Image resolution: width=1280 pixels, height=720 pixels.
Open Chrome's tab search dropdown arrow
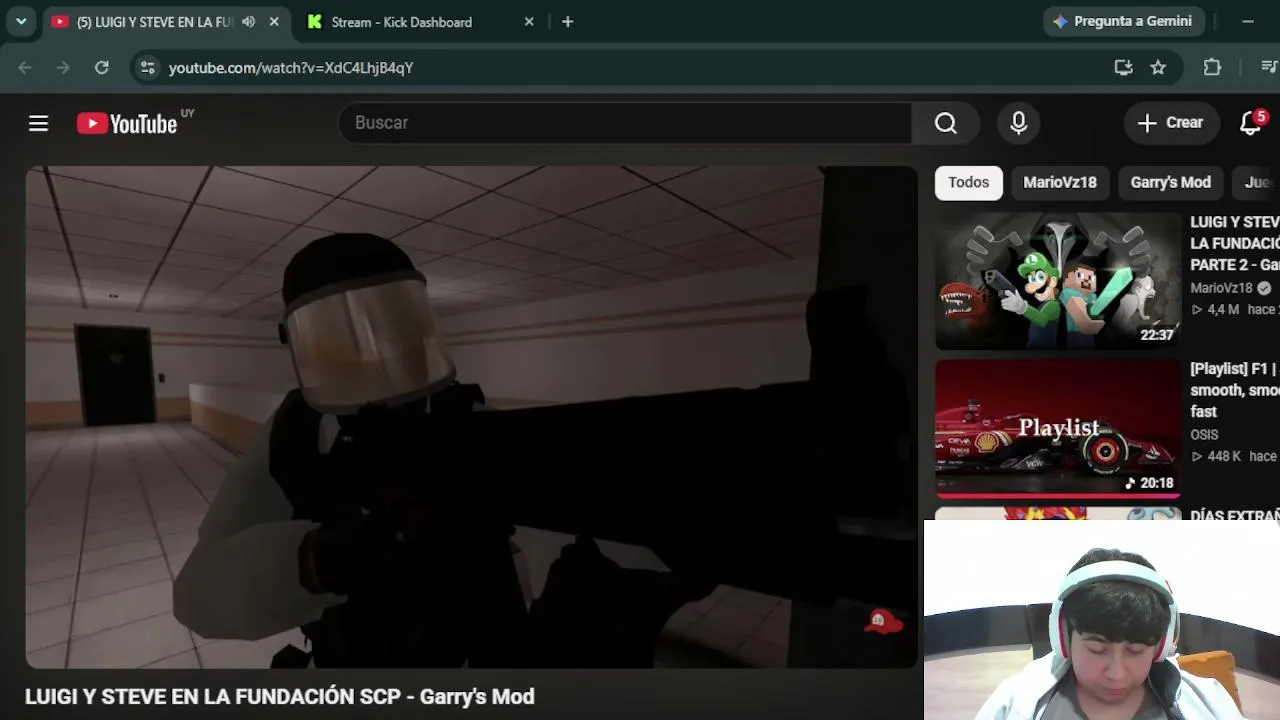pyautogui.click(x=21, y=21)
